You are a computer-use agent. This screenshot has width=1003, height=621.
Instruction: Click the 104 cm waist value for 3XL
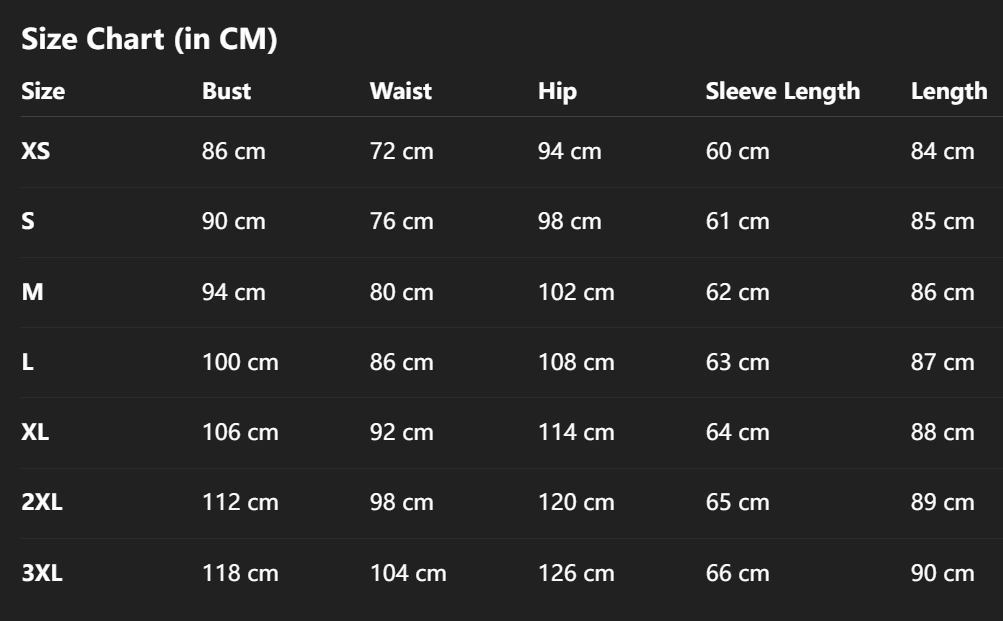tap(408, 573)
